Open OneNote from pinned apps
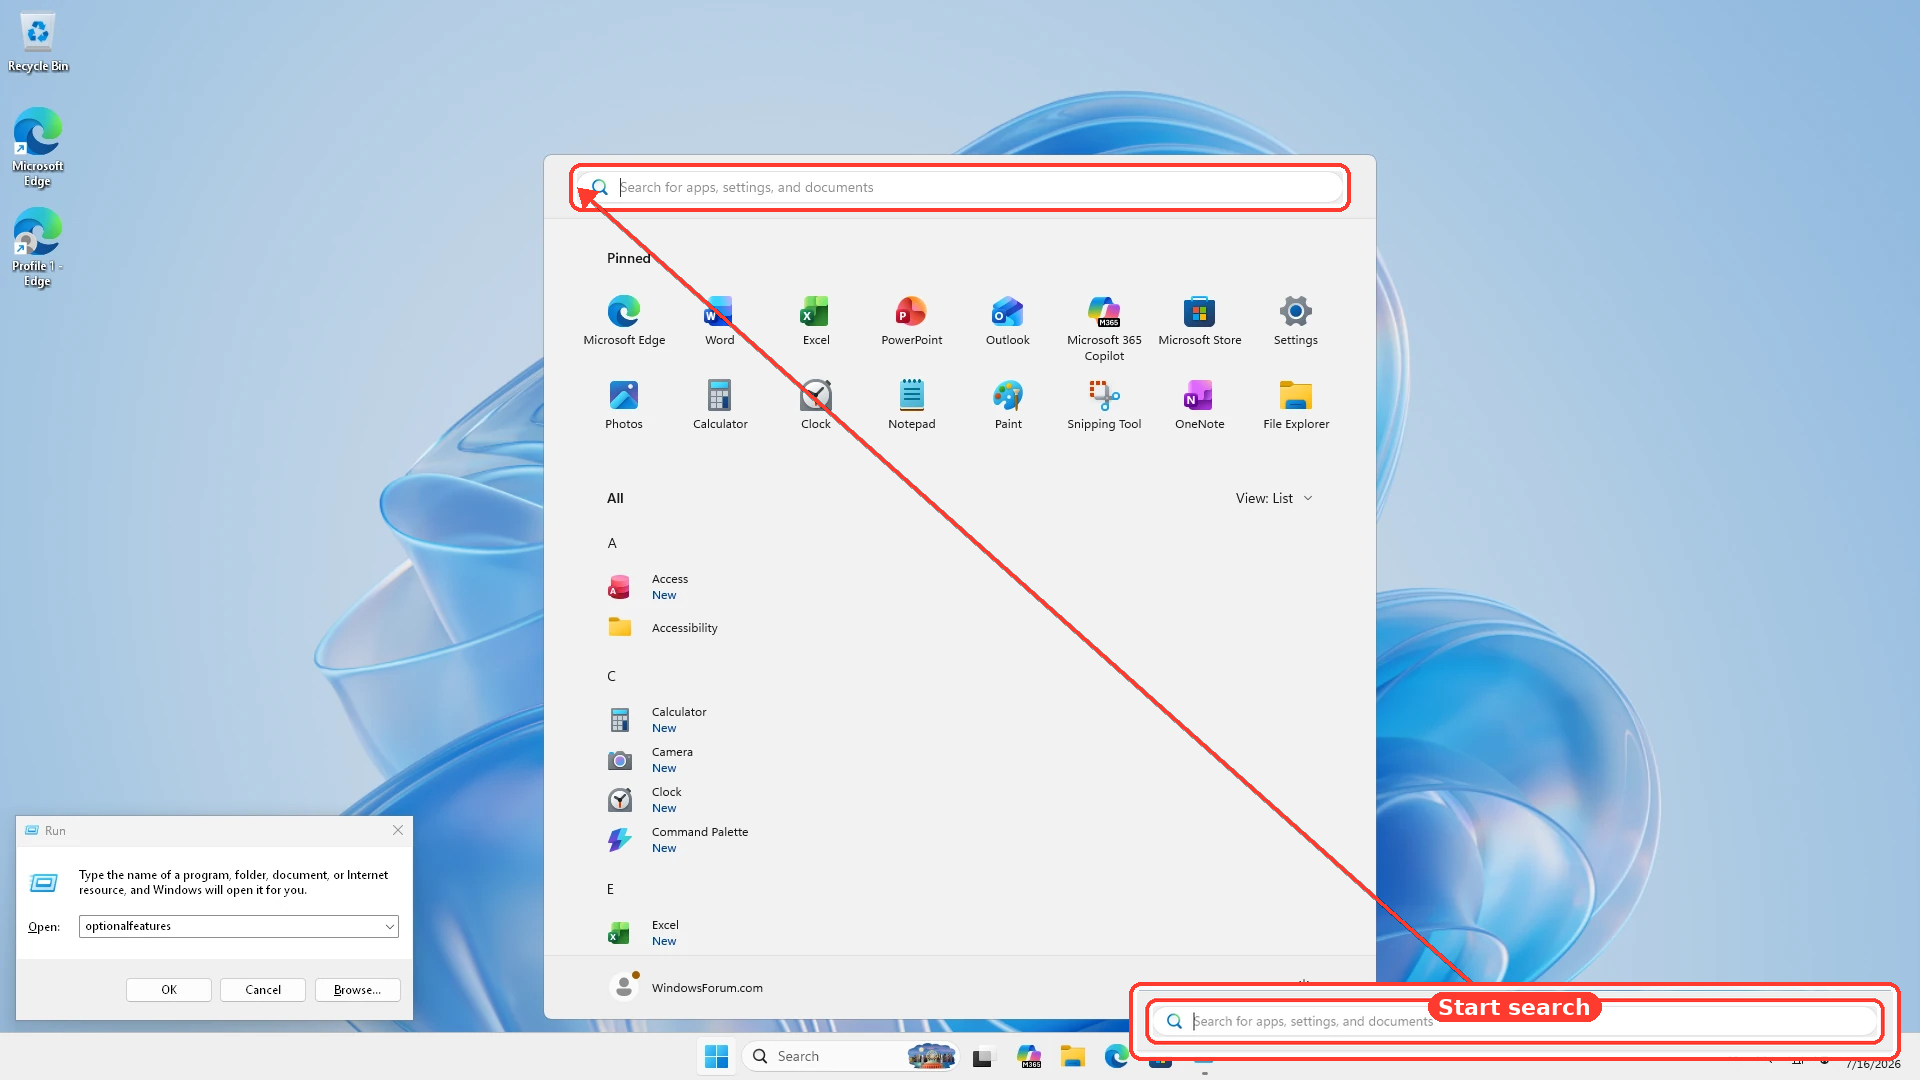Image resolution: width=1920 pixels, height=1080 pixels. coord(1199,405)
